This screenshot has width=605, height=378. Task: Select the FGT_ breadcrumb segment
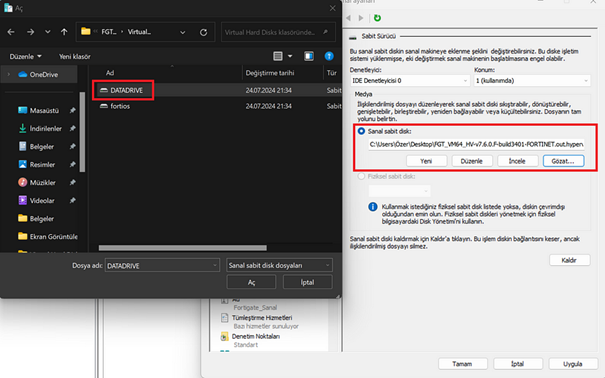pyautogui.click(x=109, y=32)
